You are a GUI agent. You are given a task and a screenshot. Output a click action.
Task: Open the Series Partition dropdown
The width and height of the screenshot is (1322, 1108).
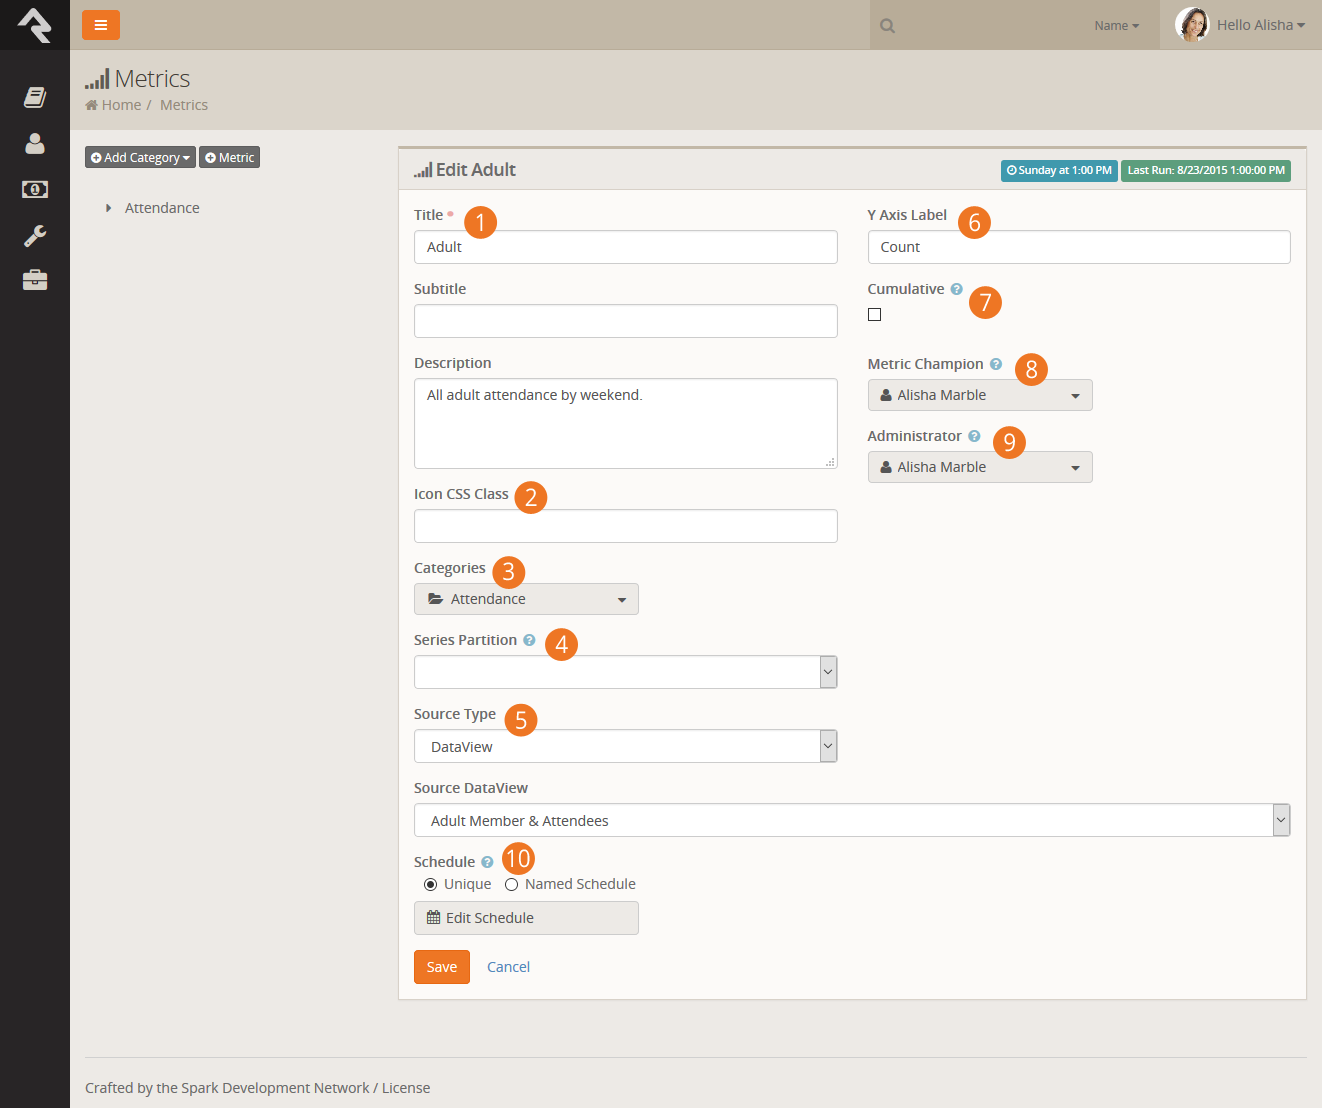tap(626, 672)
